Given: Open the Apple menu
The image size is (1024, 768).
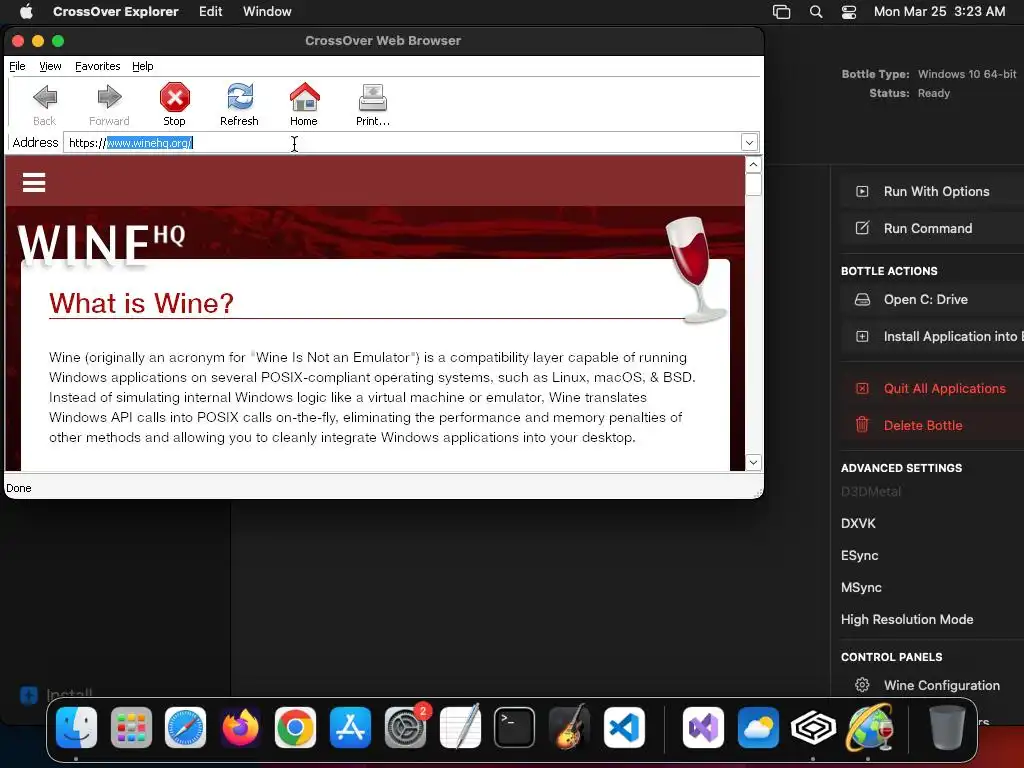Looking at the screenshot, I should pos(26,11).
